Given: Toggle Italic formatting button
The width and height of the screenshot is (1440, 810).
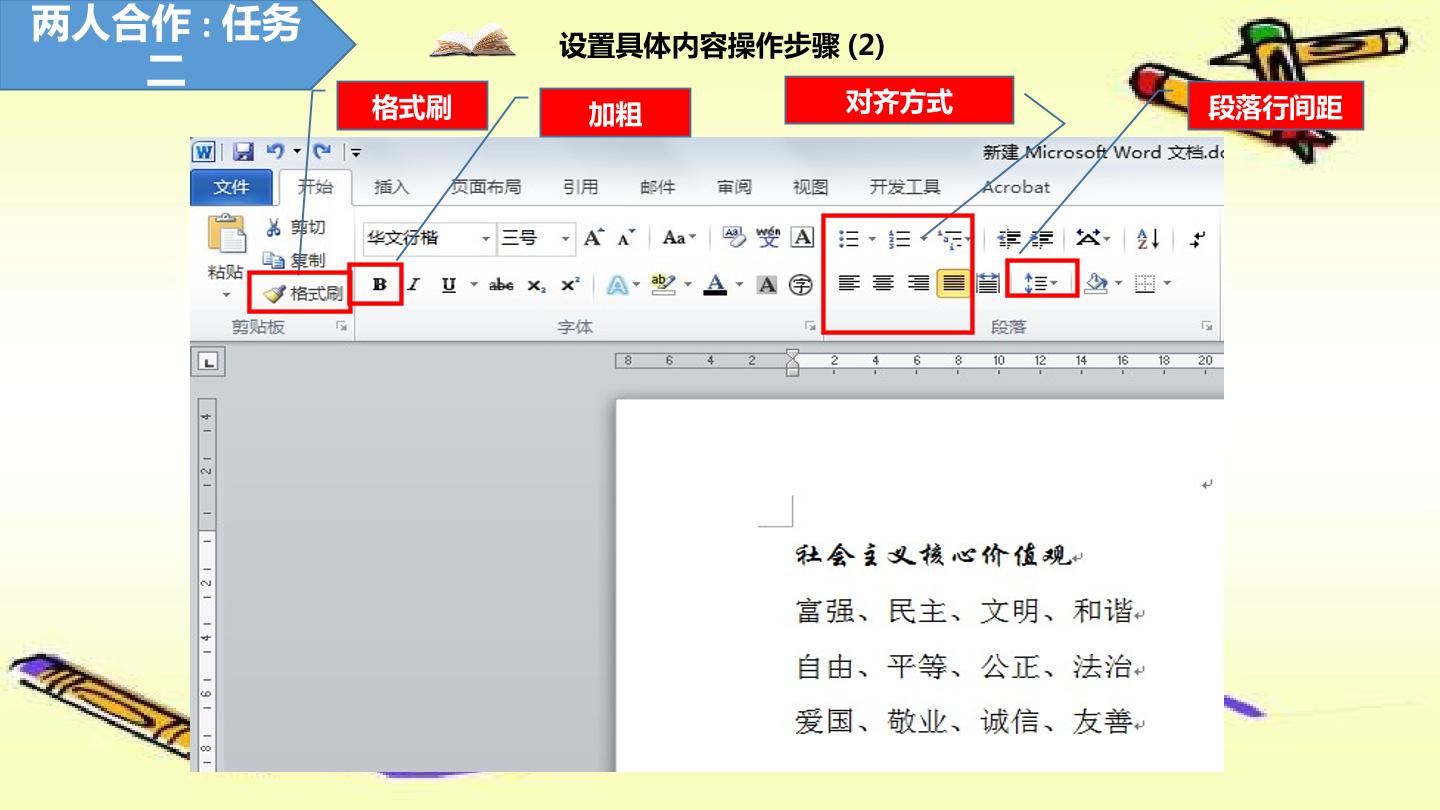Looking at the screenshot, I should (413, 285).
